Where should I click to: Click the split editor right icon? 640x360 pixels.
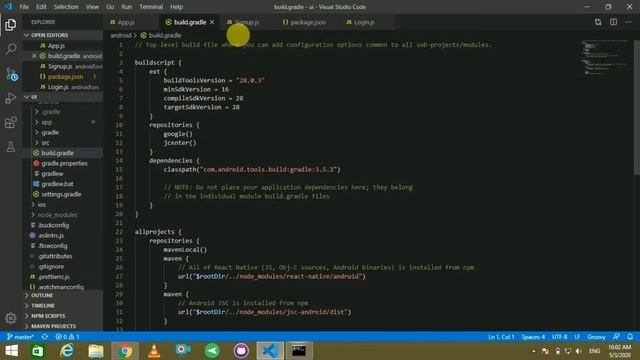point(613,22)
